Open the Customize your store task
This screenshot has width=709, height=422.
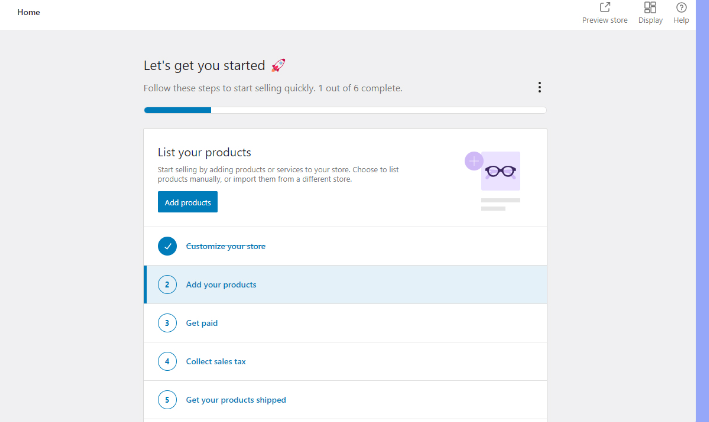pos(226,246)
